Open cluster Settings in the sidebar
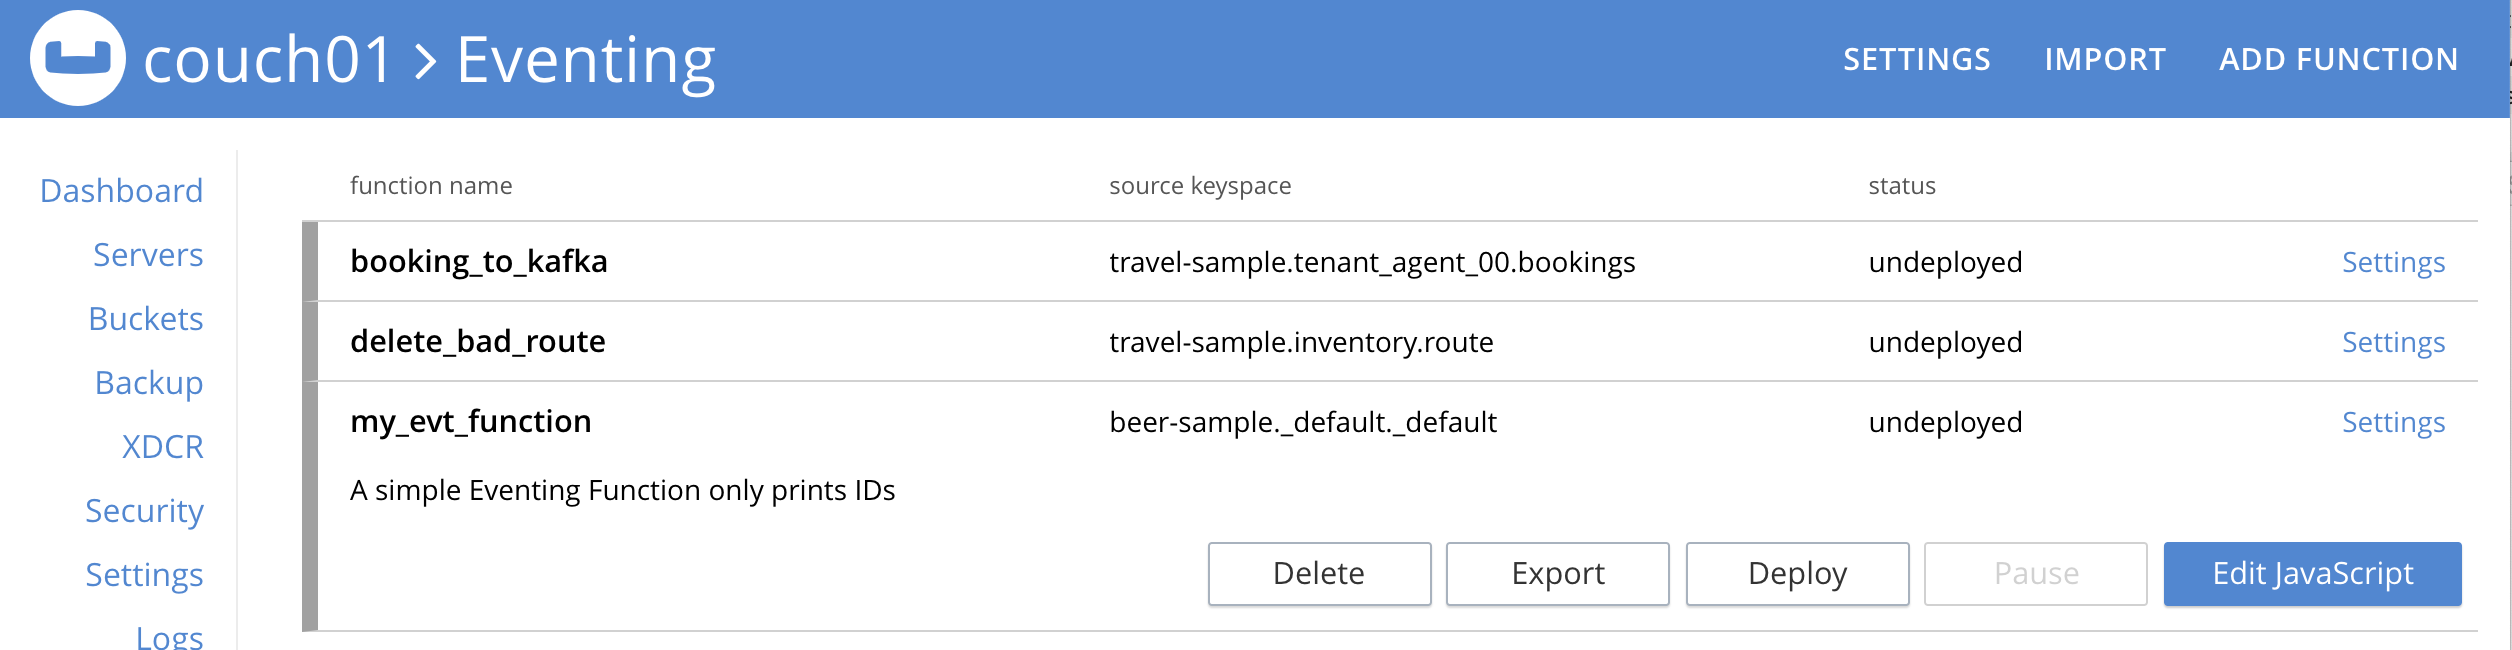This screenshot has width=2512, height=650. tap(144, 574)
